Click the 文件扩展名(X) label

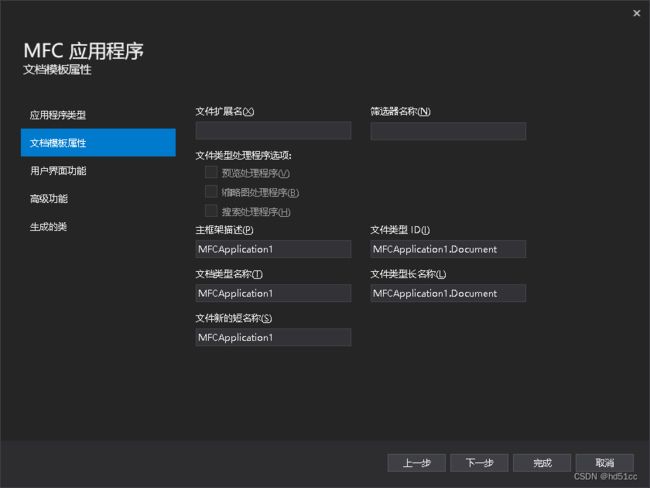[225, 112]
